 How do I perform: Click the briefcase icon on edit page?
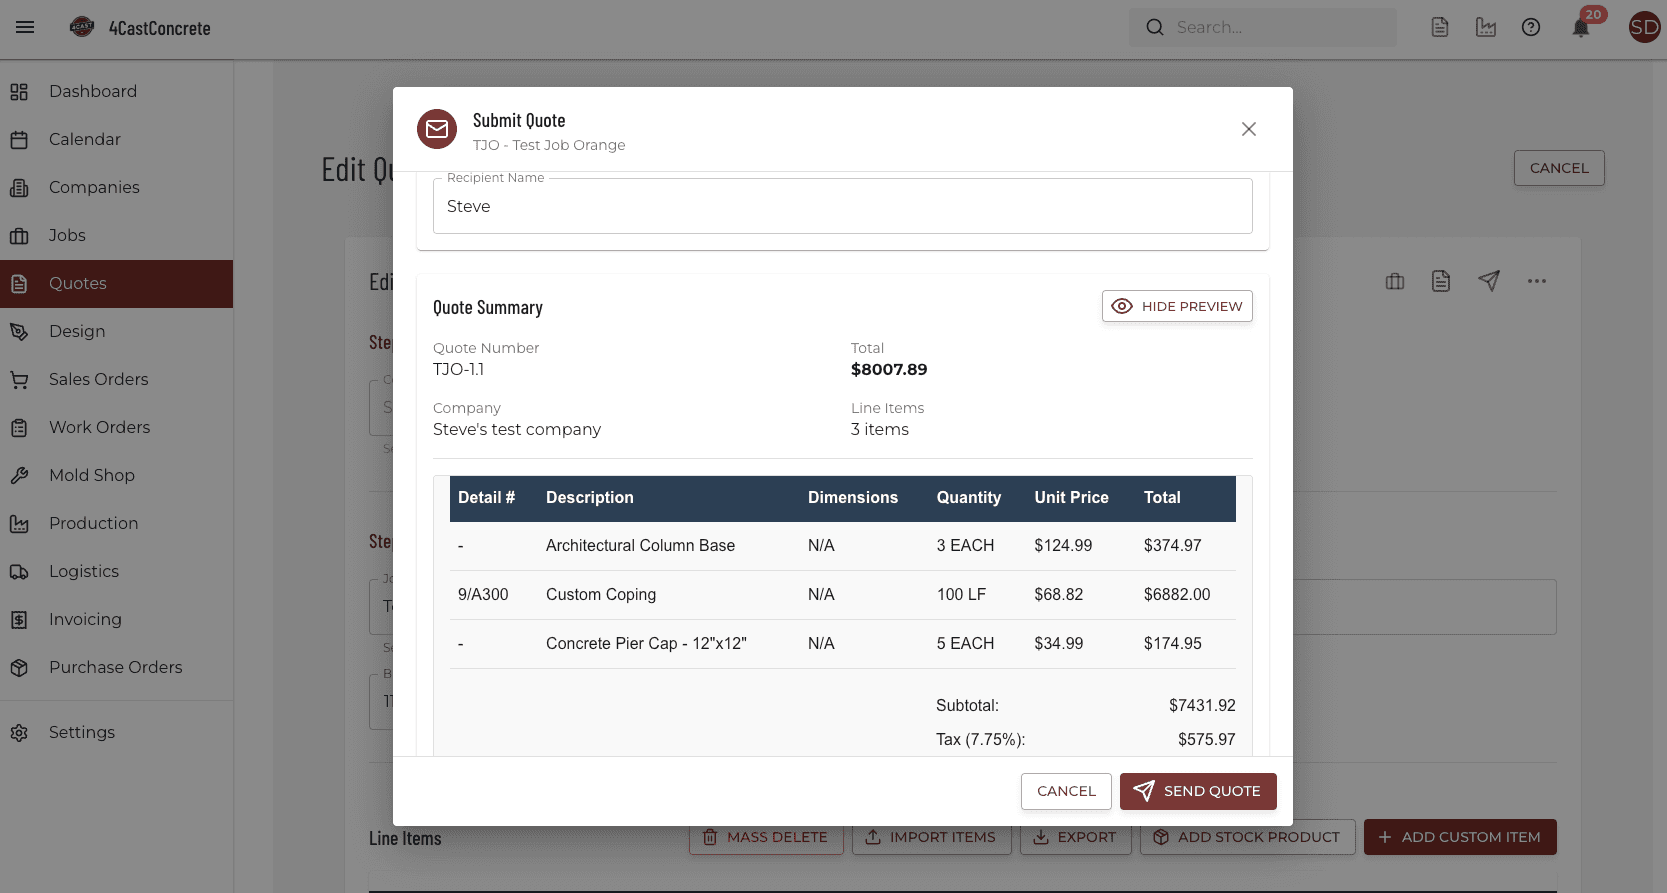point(1395,281)
